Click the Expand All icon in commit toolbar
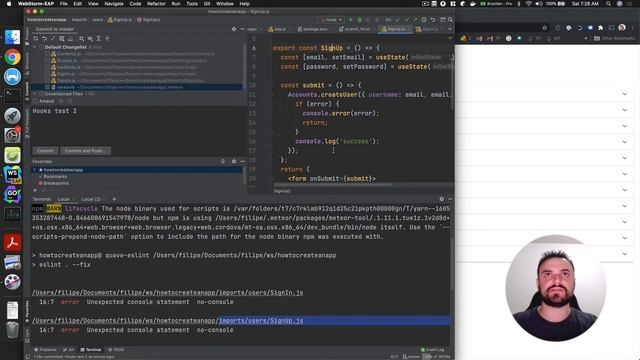Viewport: 640px width, 360px height. pos(98,38)
